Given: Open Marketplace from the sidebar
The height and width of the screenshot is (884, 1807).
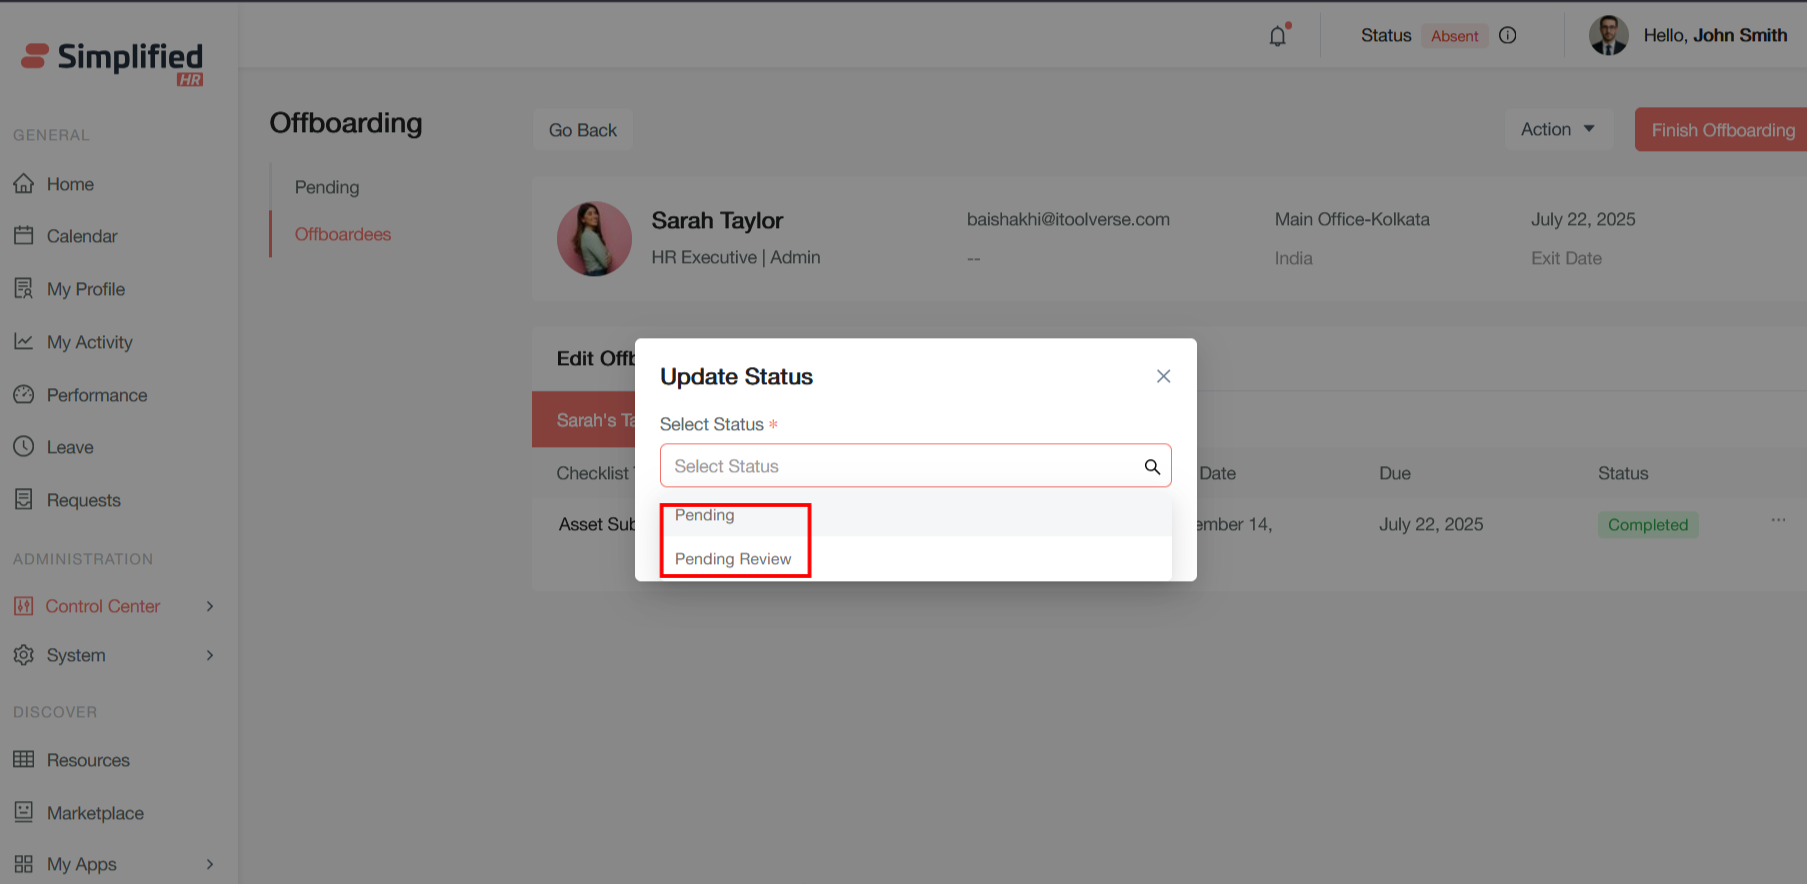Looking at the screenshot, I should [95, 813].
